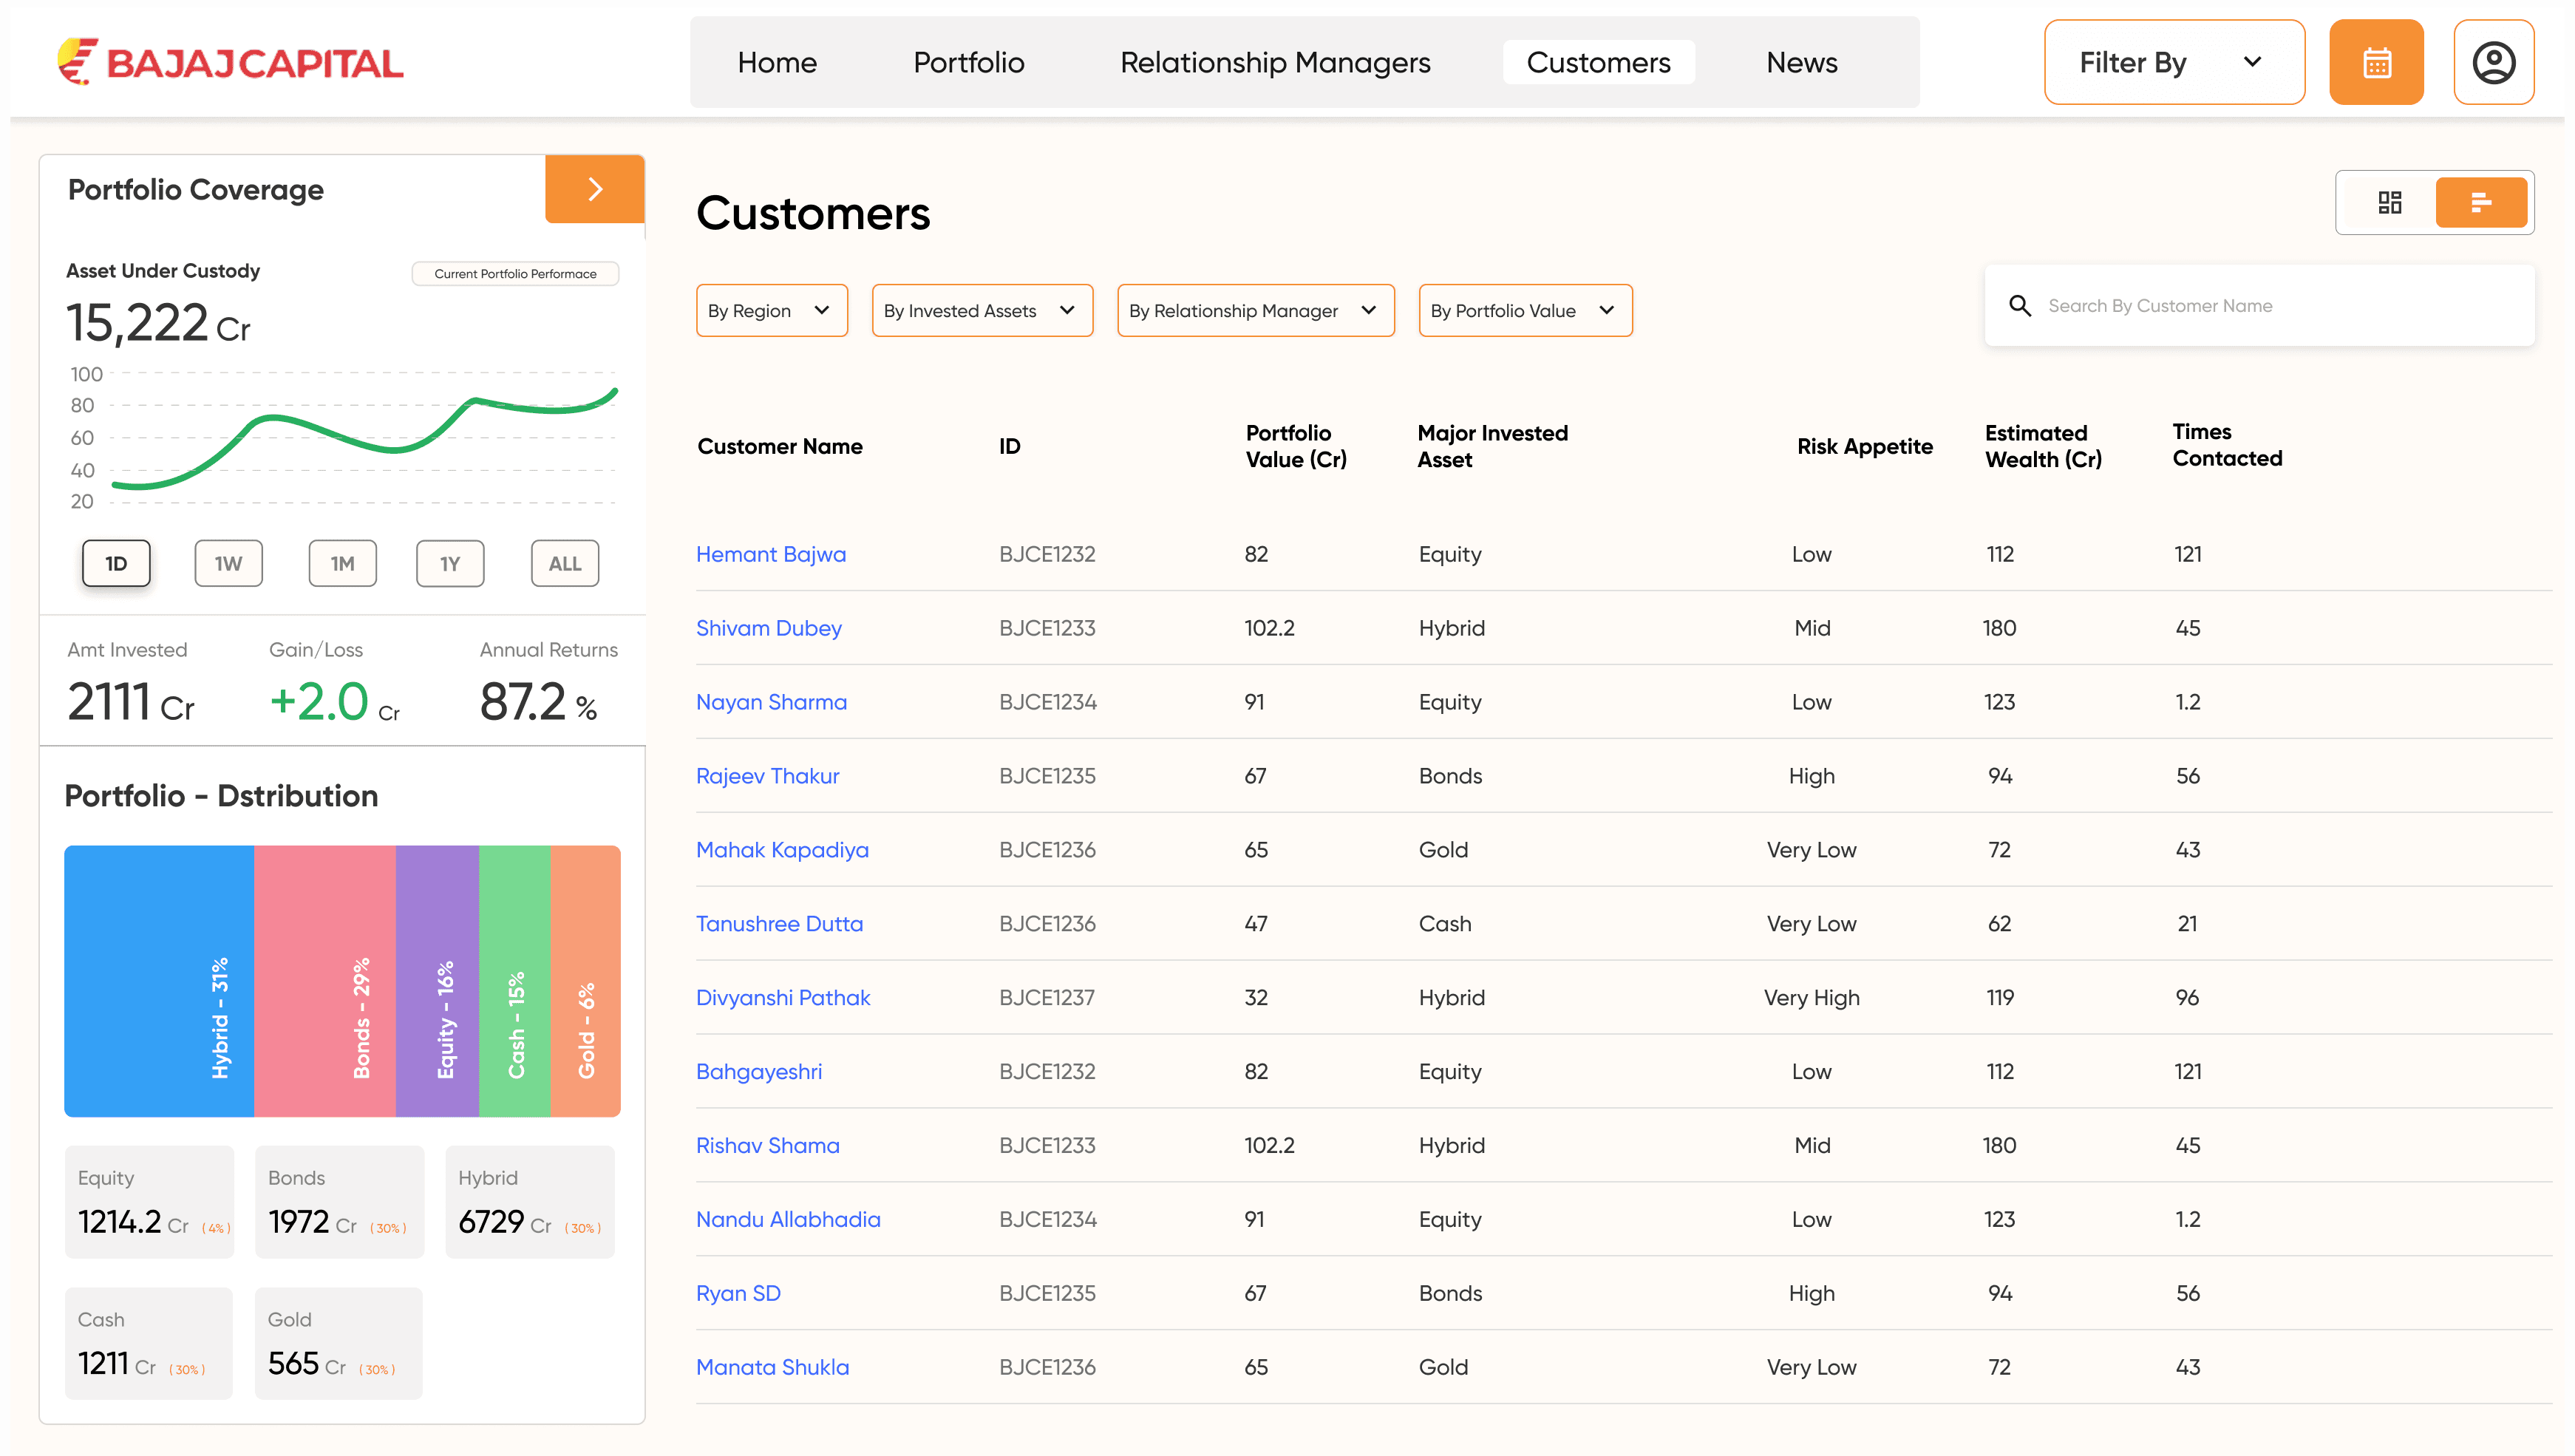
Task: Toggle the ALL time range
Action: pyautogui.click(x=564, y=563)
